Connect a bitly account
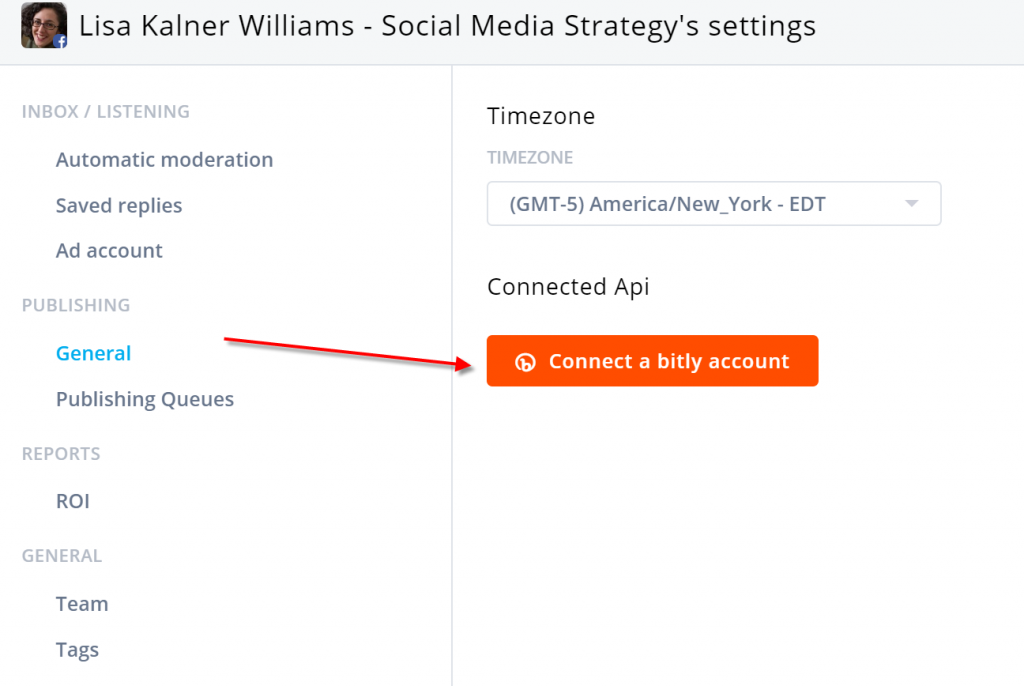 pos(652,361)
